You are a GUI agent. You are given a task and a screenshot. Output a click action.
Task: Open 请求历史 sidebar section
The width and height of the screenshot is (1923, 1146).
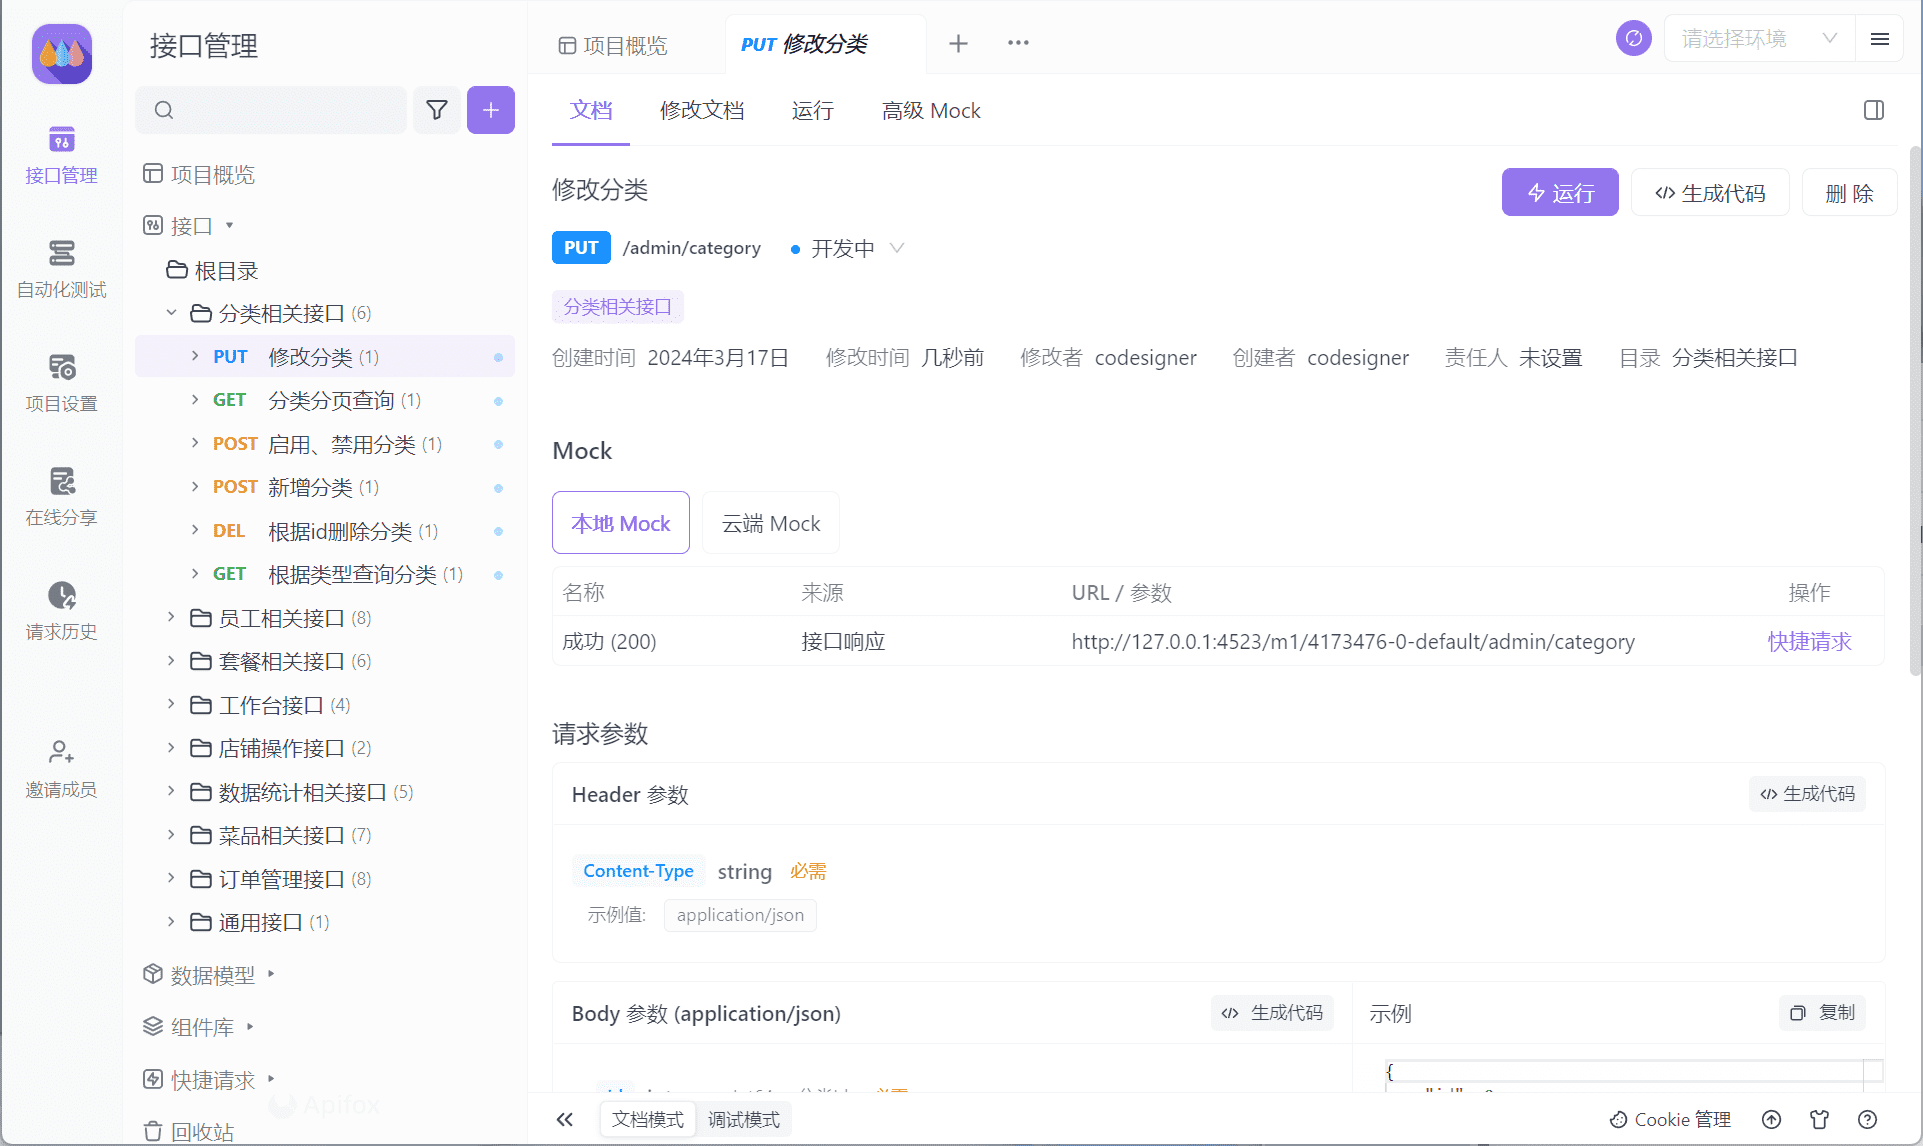tap(61, 612)
